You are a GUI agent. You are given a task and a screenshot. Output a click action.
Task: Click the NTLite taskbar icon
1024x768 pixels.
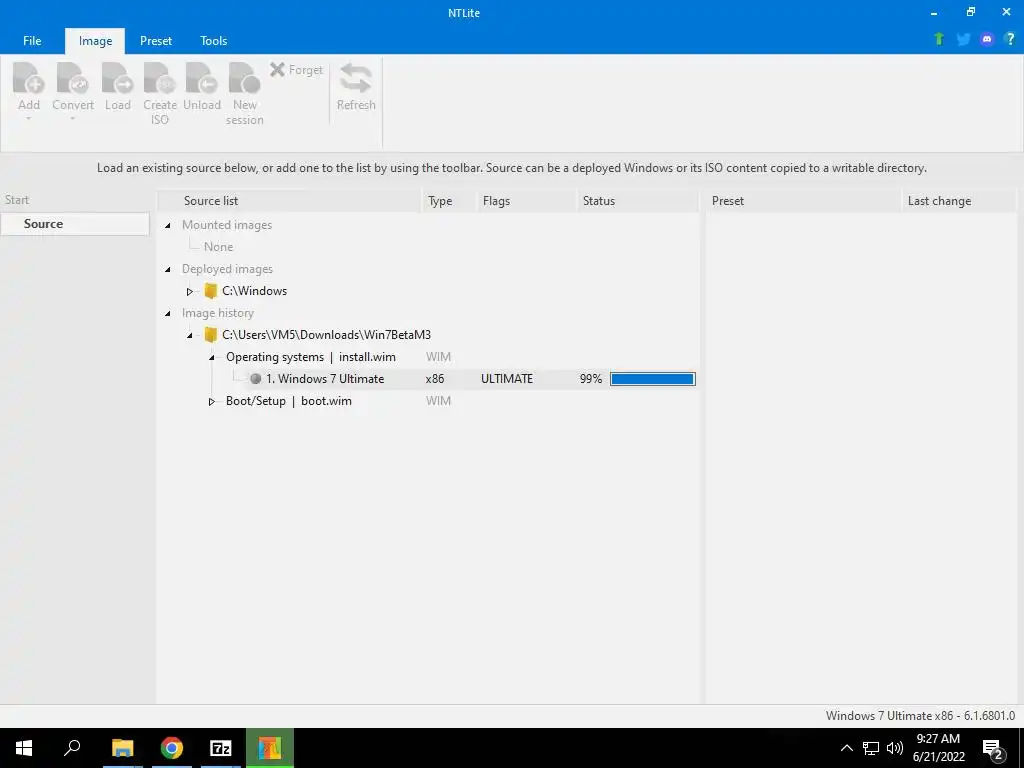pos(270,748)
